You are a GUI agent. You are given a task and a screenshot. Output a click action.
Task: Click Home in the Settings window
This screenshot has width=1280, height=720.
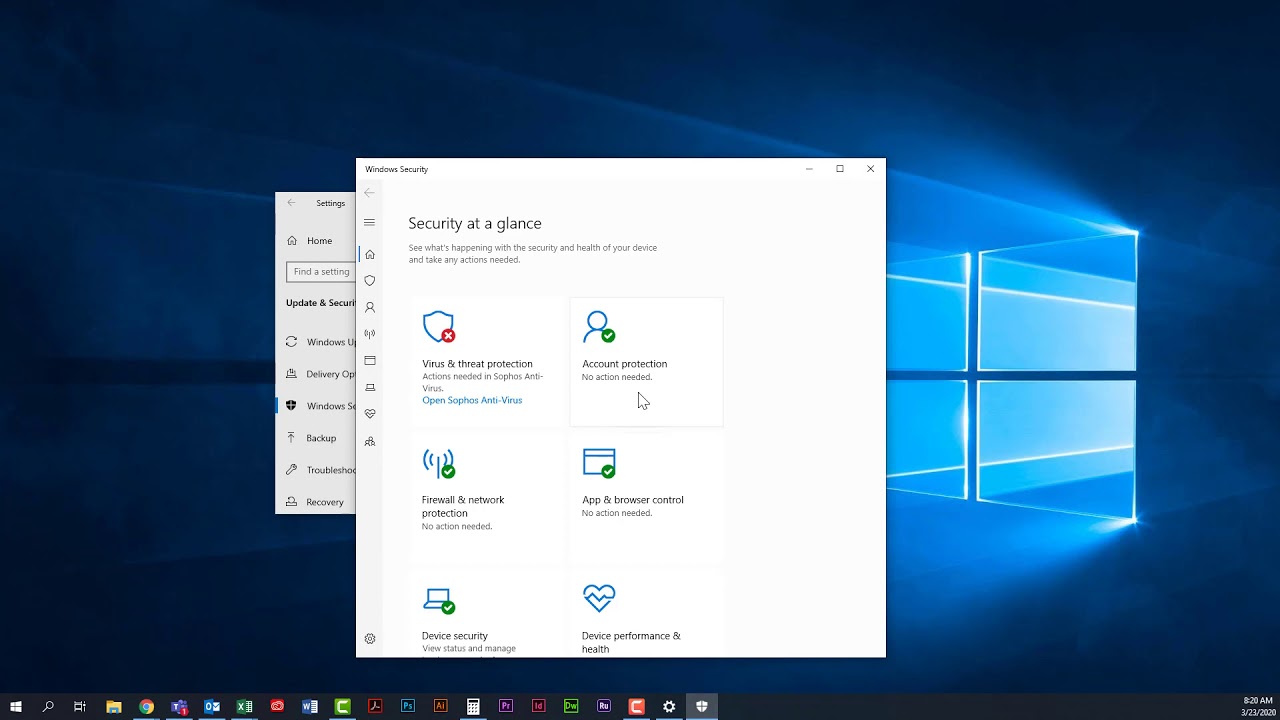[315, 240]
